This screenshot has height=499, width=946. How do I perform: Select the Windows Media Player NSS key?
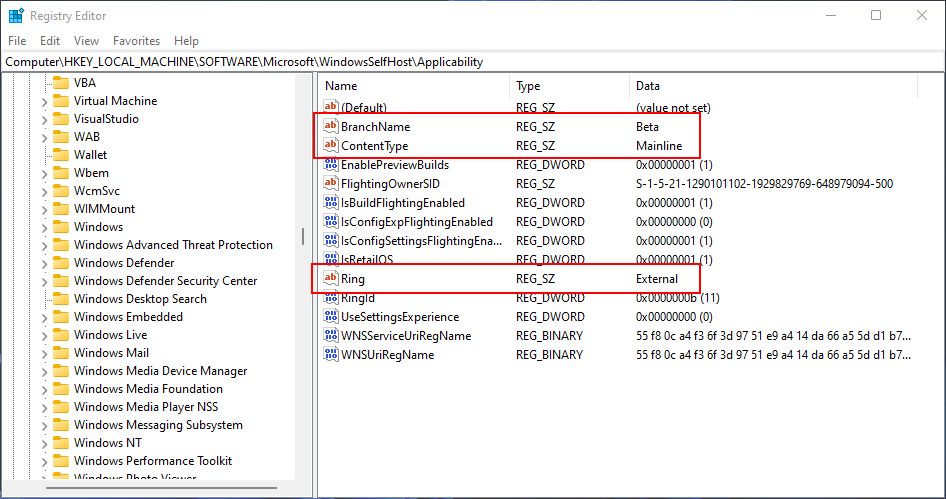coord(146,407)
